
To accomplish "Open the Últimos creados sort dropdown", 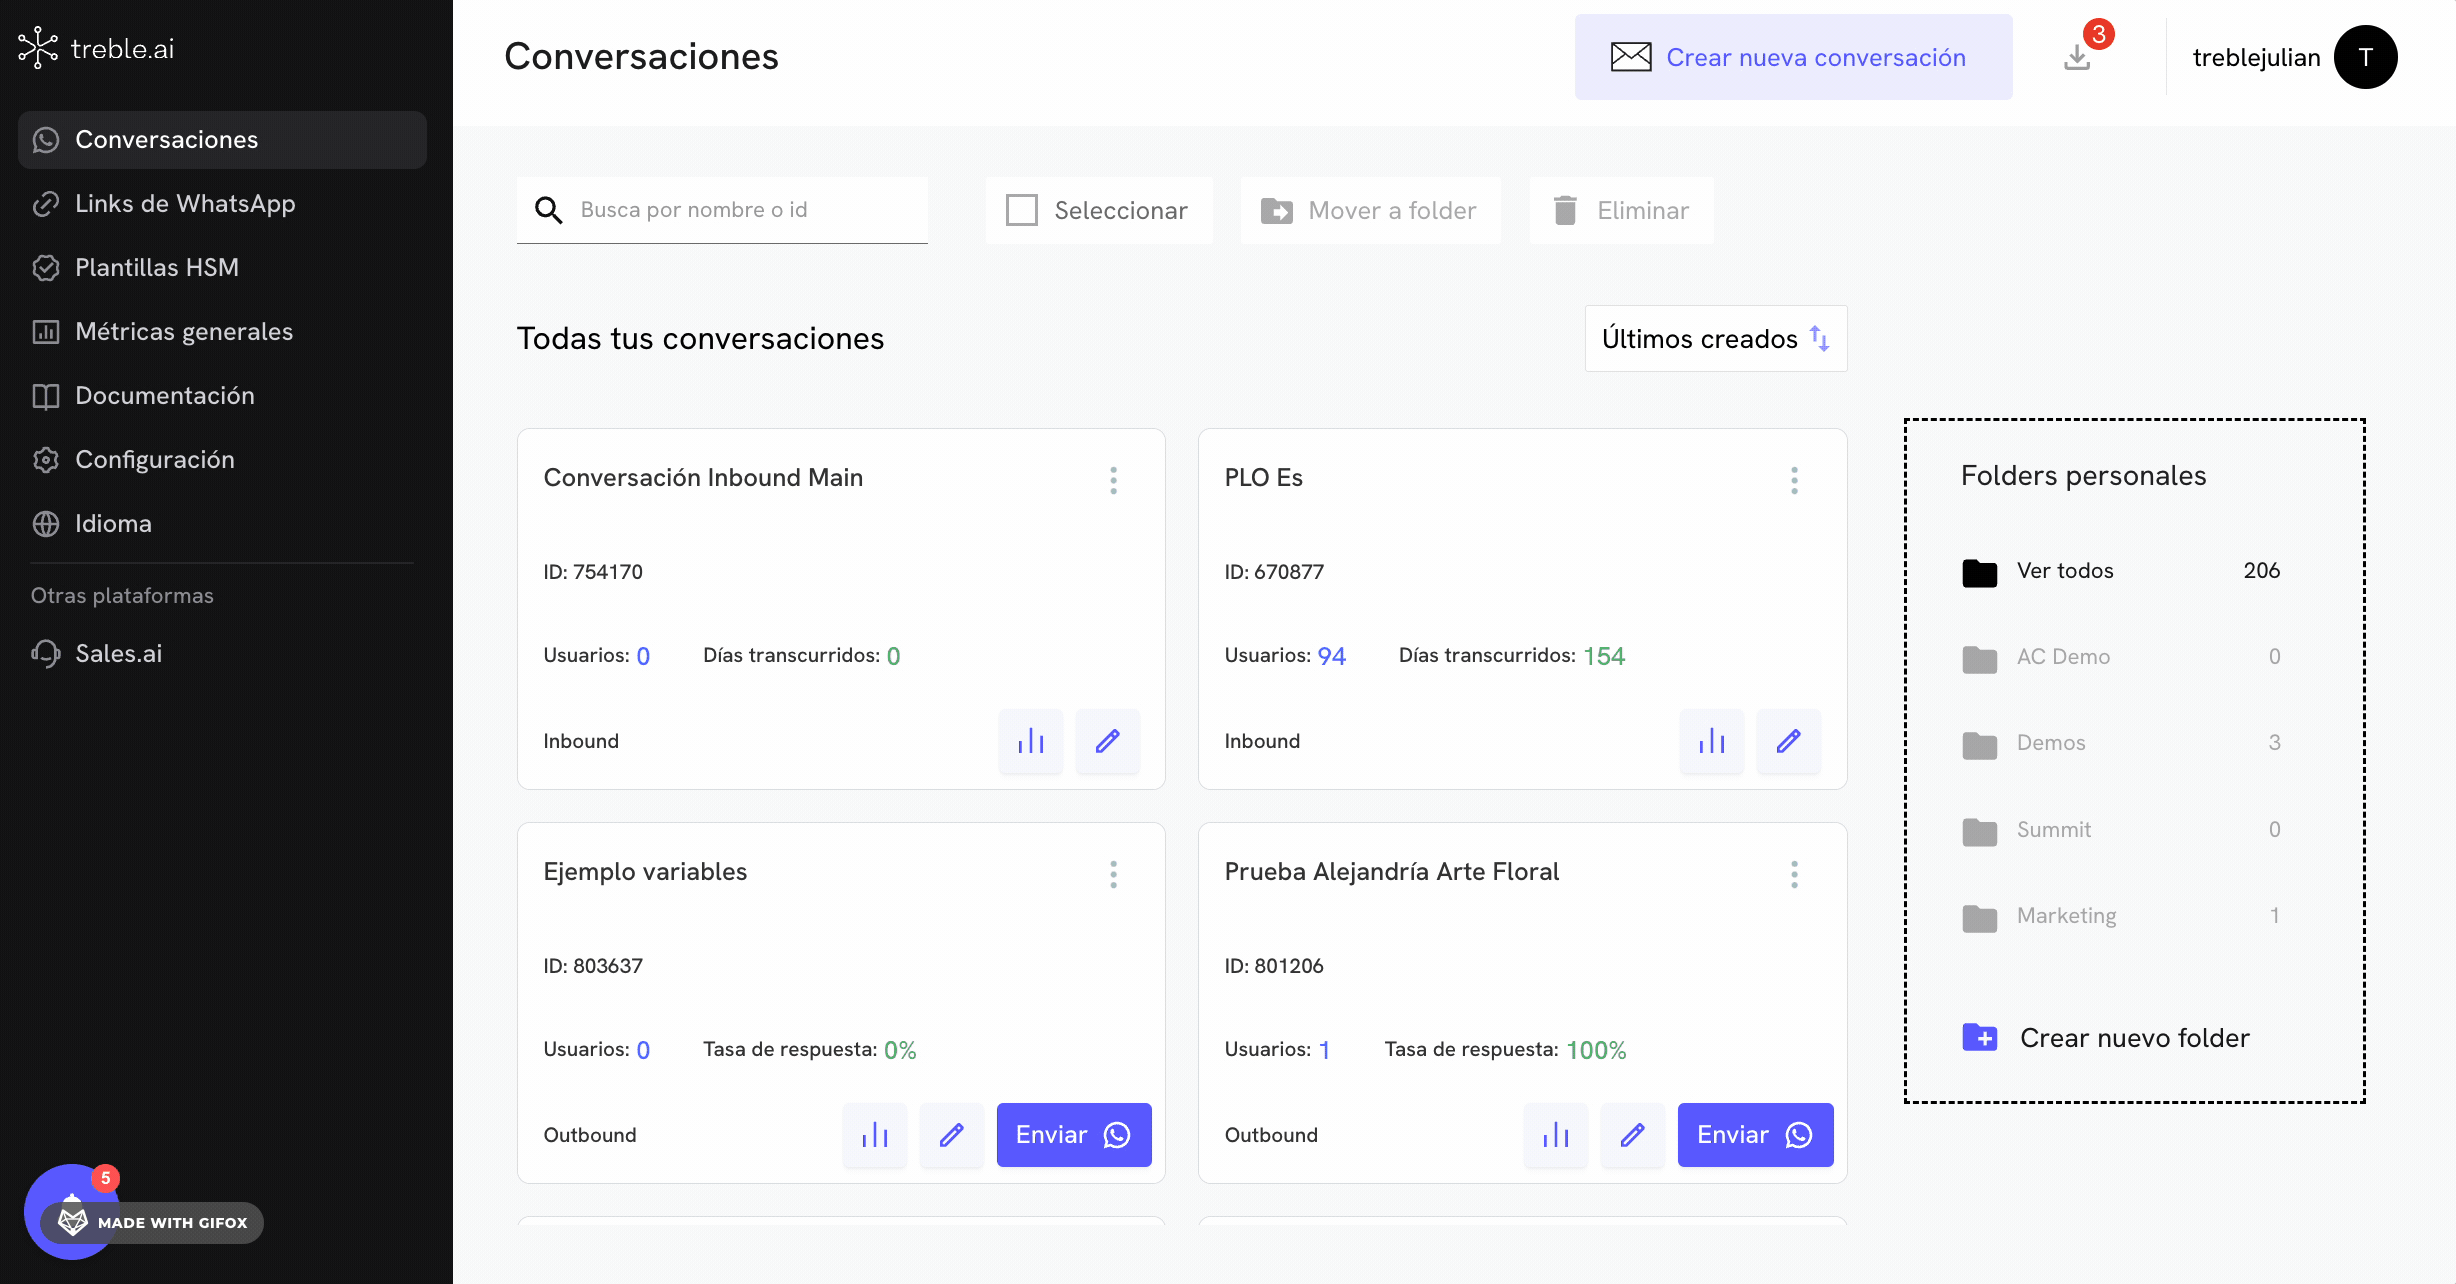I will (1715, 339).
